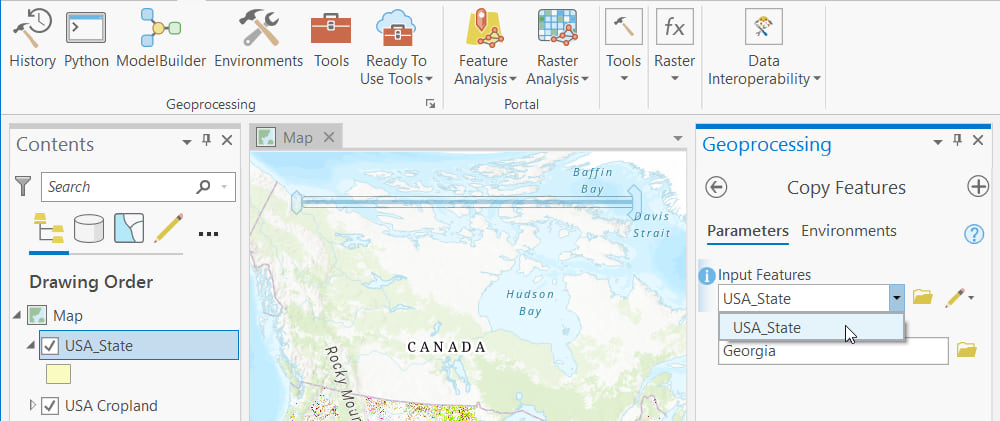Switch to List By Data Source

[89, 228]
